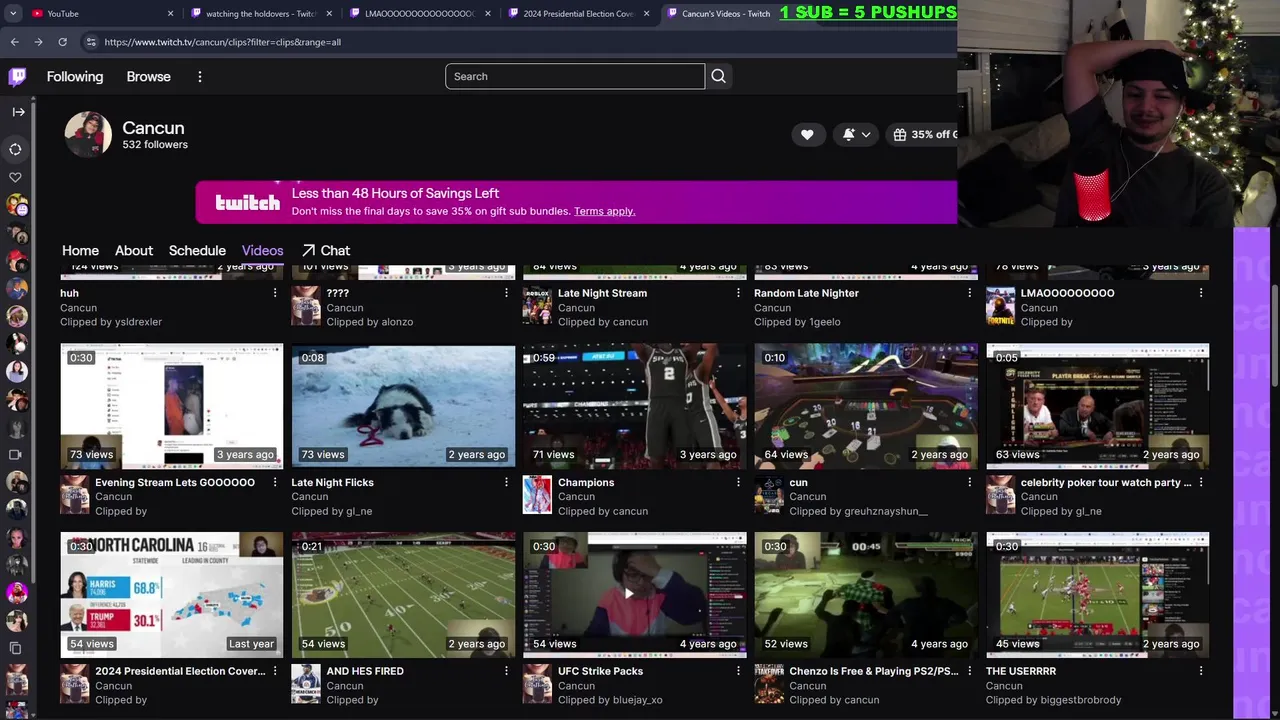
Task: Open options for UFC Strike Packs clip
Action: [738, 671]
